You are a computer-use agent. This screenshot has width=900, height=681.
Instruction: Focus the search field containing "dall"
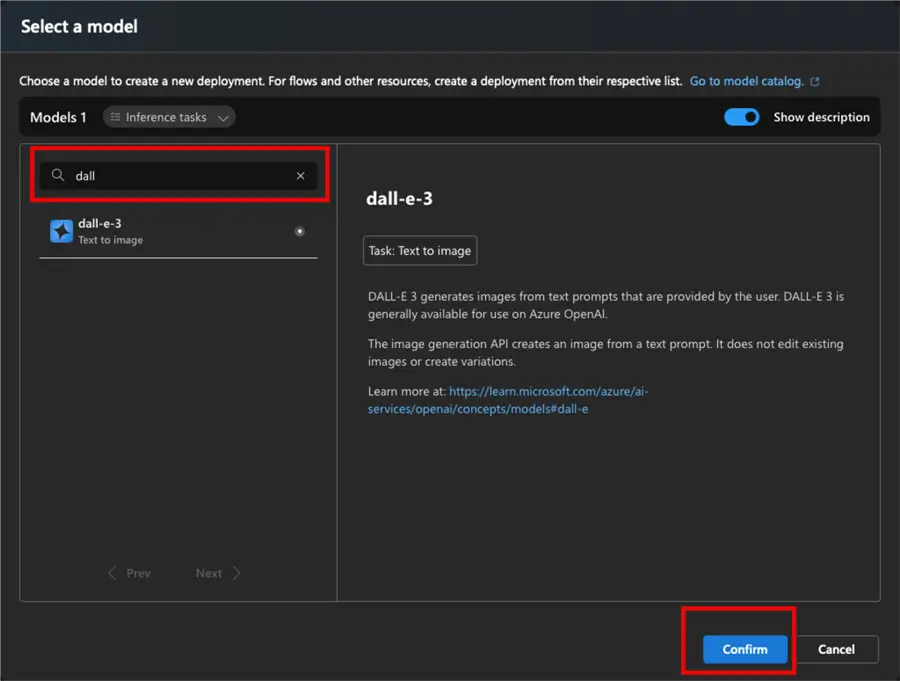pos(180,176)
